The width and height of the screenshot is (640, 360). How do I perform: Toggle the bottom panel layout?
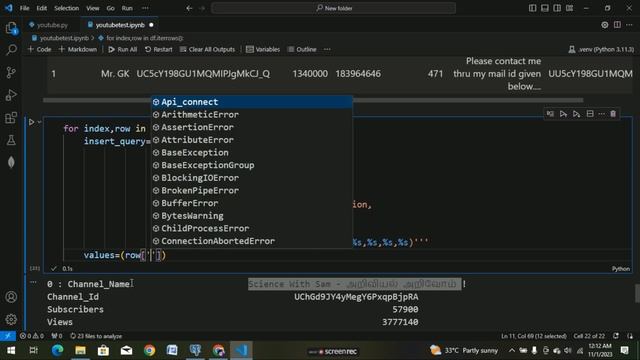pyautogui.click(x=544, y=8)
